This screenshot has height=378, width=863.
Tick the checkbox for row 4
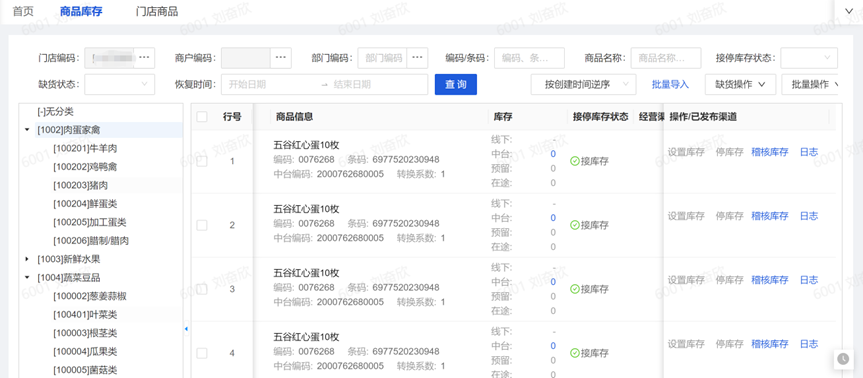[x=202, y=353]
